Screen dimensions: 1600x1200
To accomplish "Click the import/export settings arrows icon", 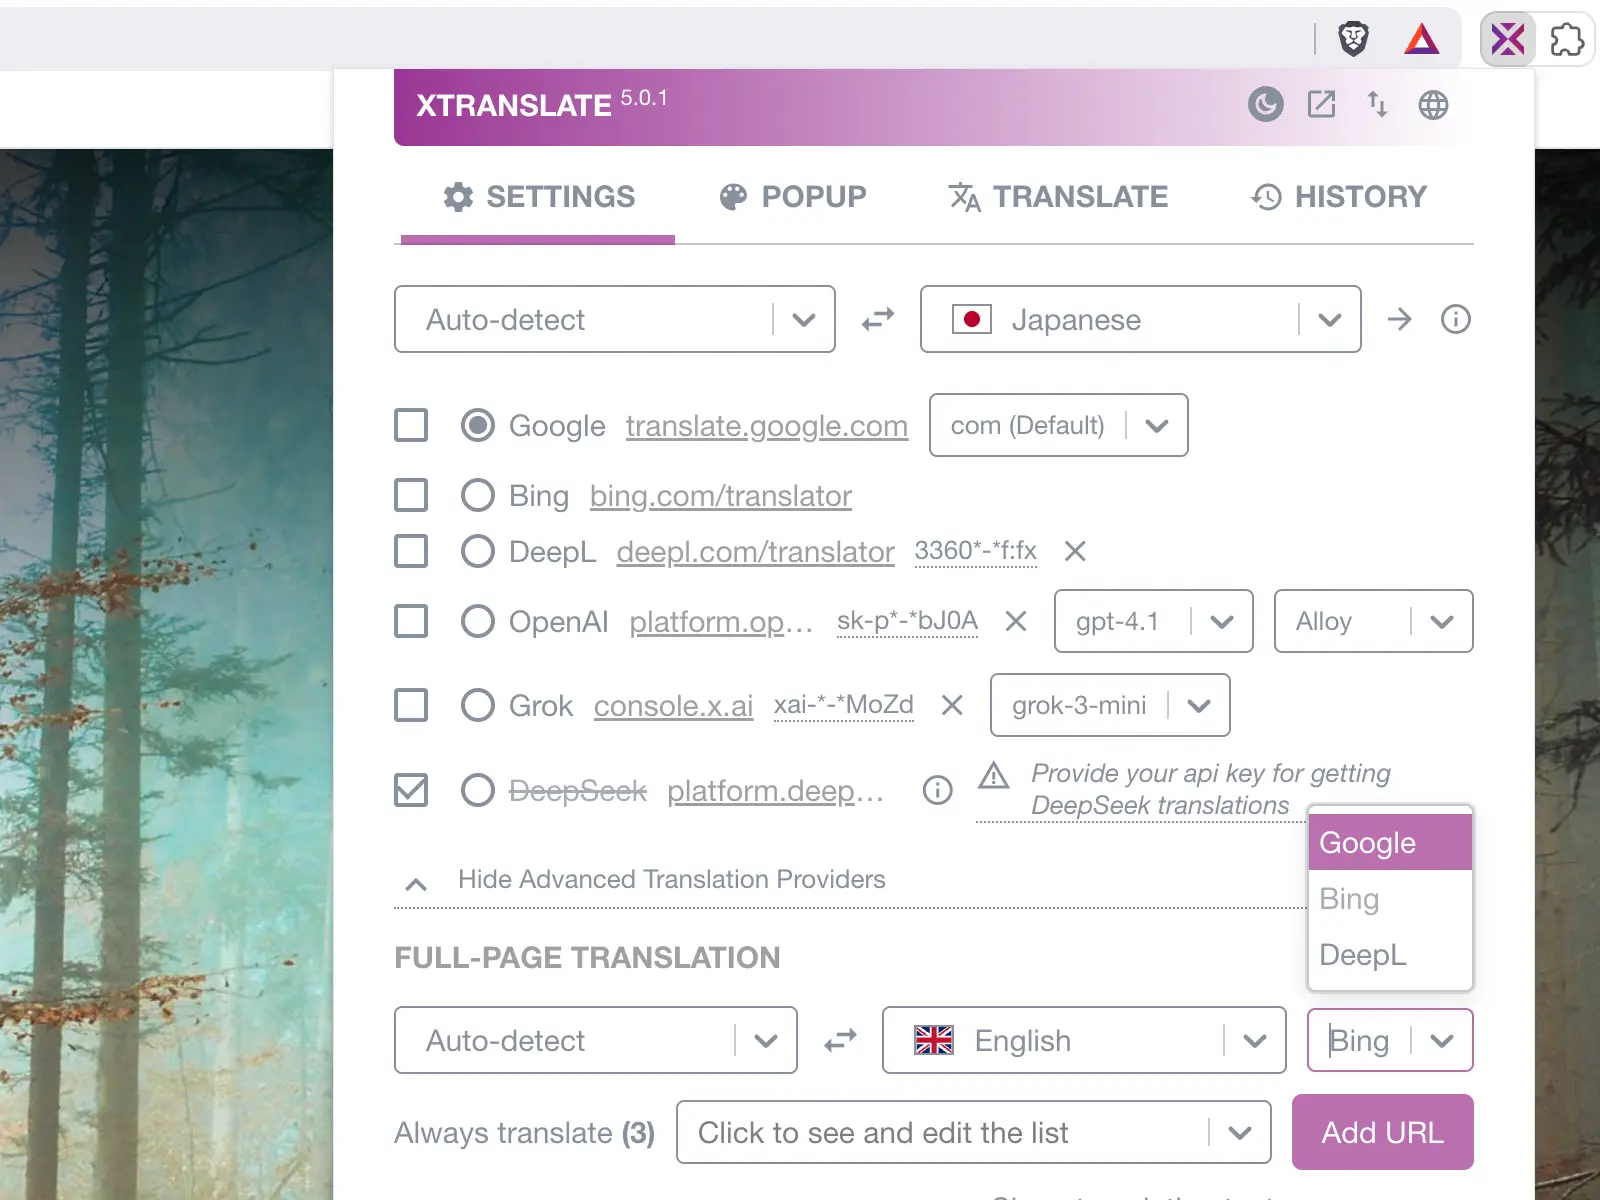I will tap(1378, 104).
